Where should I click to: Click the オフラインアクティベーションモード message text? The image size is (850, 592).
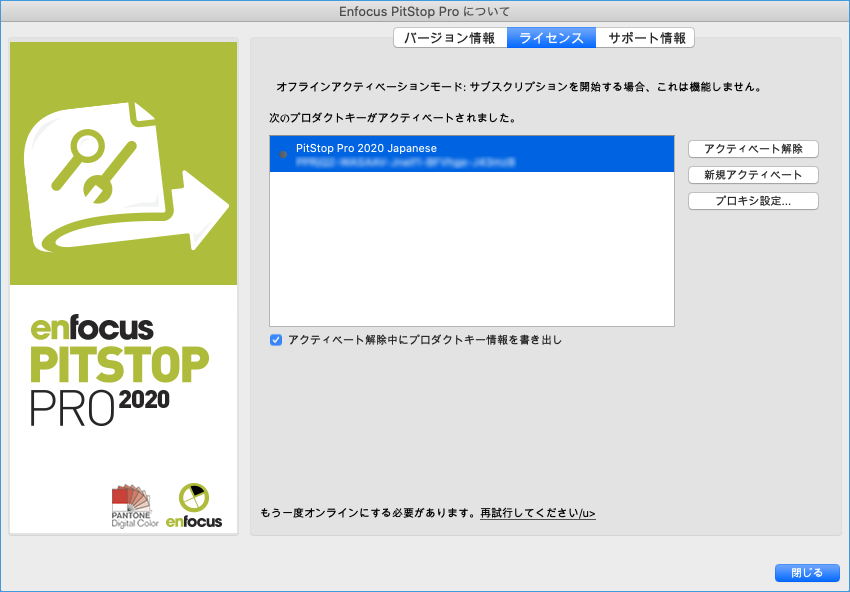pyautogui.click(x=519, y=87)
